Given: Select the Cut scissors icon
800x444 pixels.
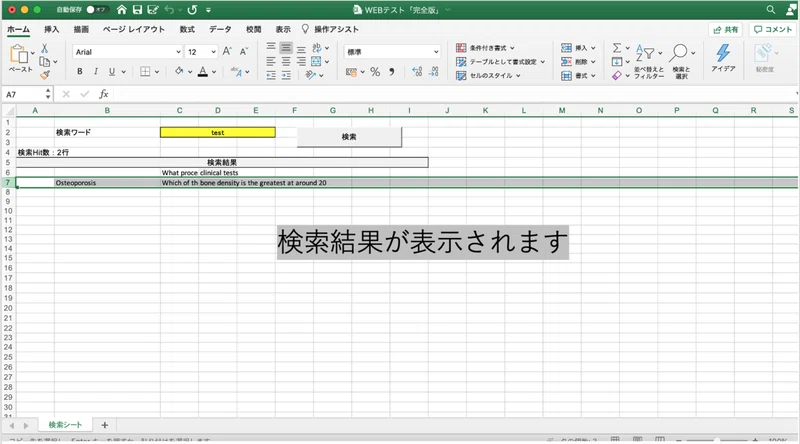Looking at the screenshot, I should pos(44,48).
